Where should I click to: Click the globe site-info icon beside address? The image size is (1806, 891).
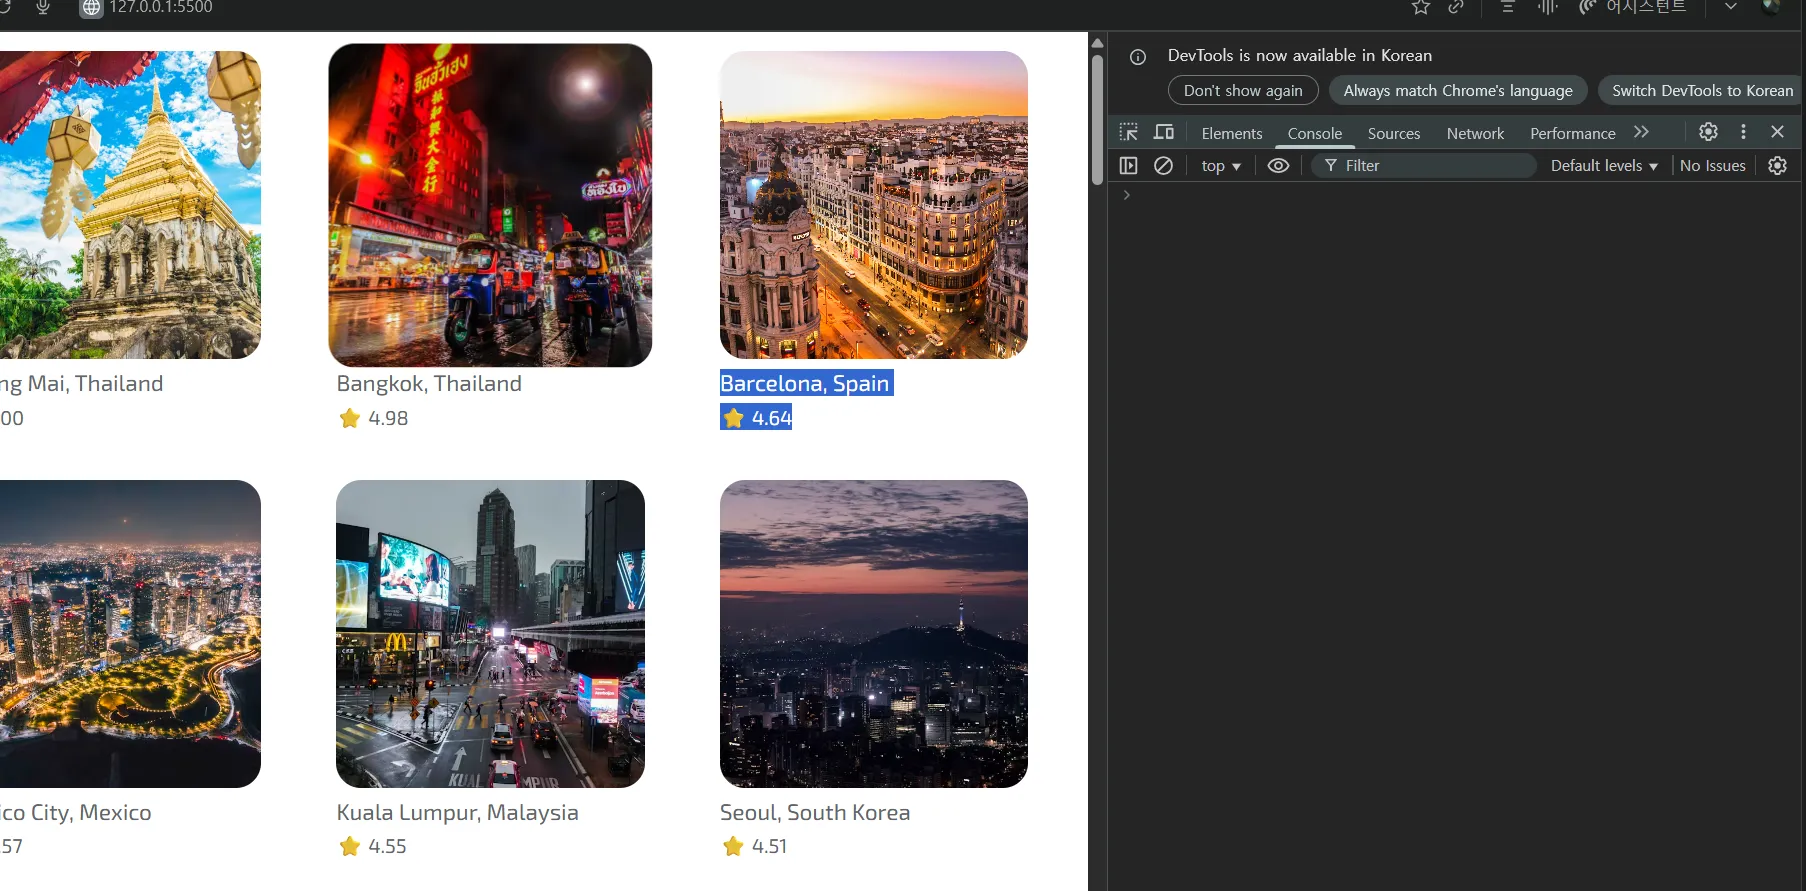(92, 8)
